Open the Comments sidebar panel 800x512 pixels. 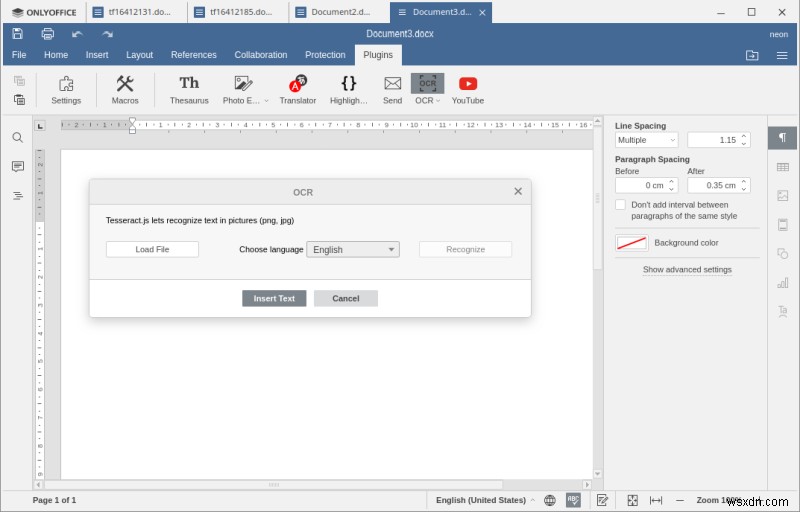pos(18,166)
